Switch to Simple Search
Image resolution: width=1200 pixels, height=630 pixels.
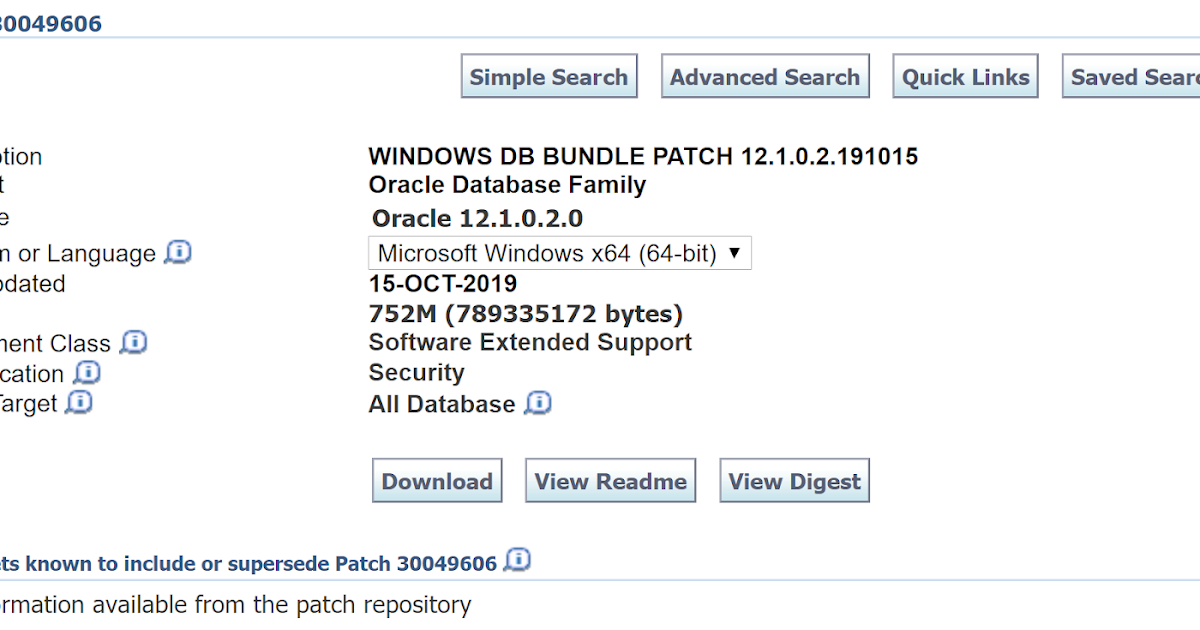(x=548, y=75)
